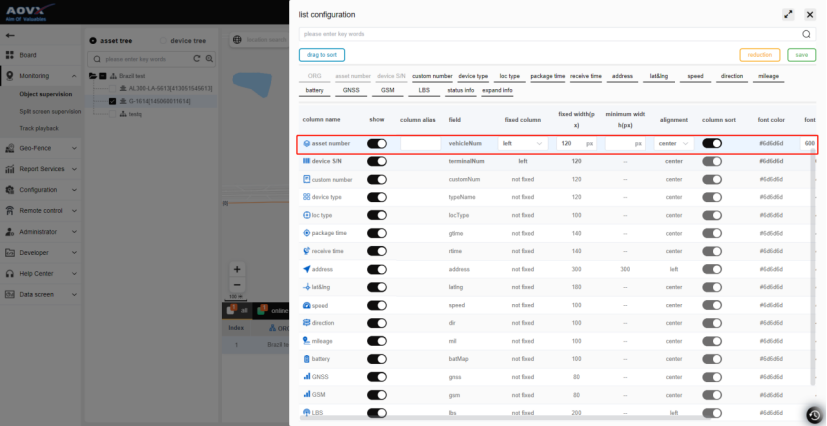This screenshot has height=426, width=827.
Task: Turn off show switch for mileage row
Action: pyautogui.click(x=377, y=340)
